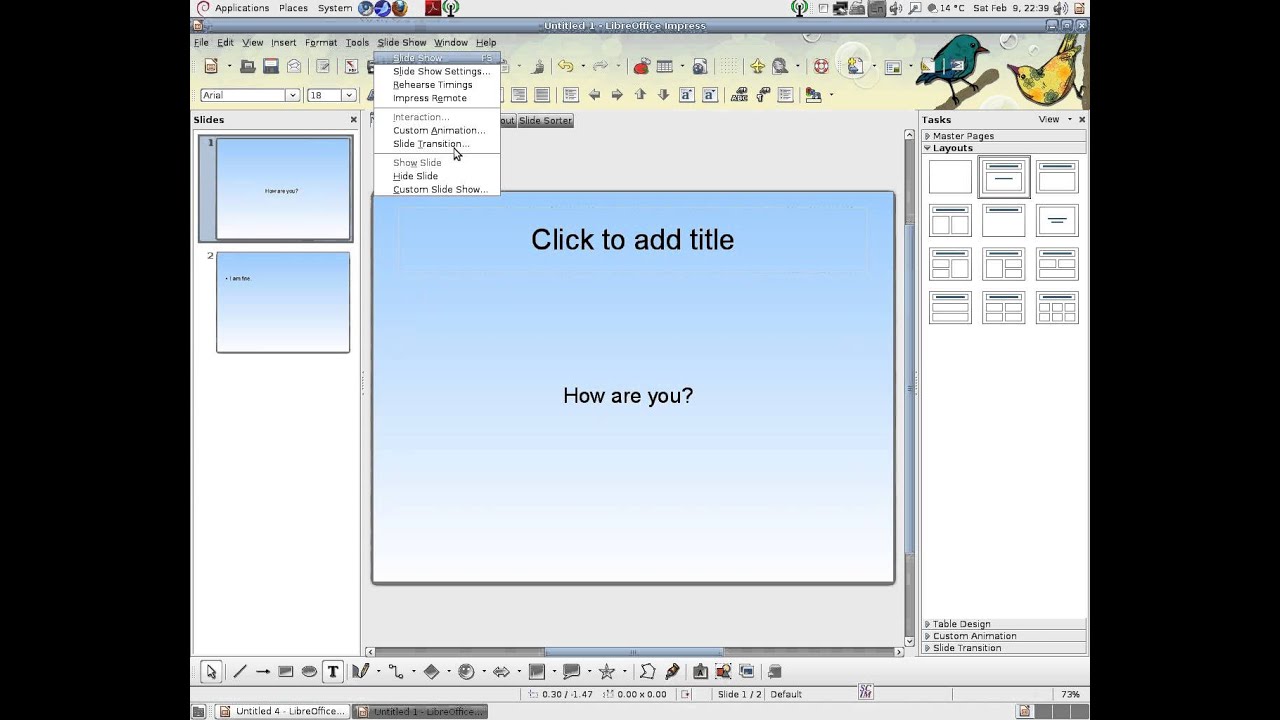The height and width of the screenshot is (720, 1280).
Task: Open the Curve tool dropdown arrow
Action: point(377,672)
